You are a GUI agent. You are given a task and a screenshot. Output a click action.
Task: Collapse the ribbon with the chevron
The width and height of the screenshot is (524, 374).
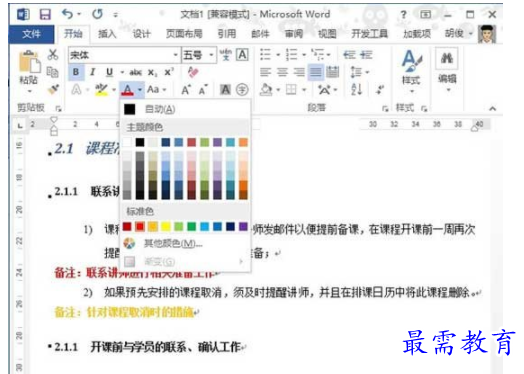[x=493, y=108]
